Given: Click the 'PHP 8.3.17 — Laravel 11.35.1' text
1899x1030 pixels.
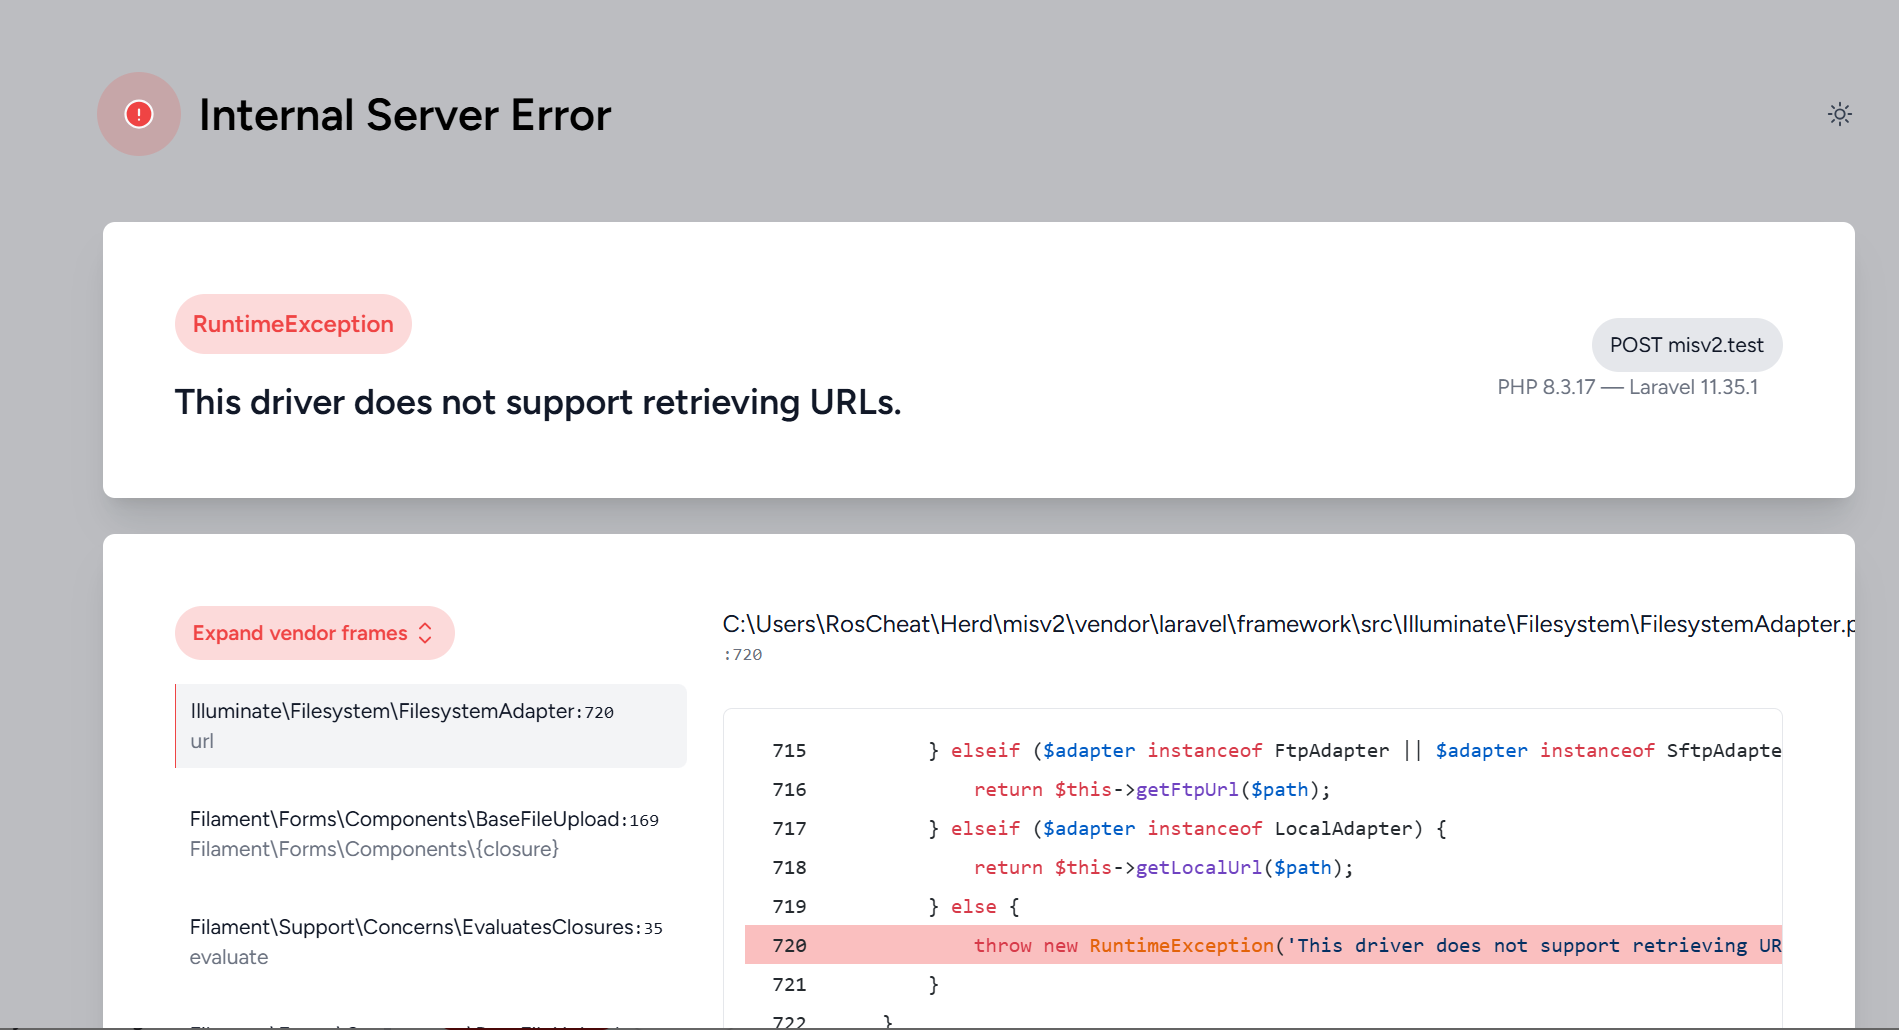Looking at the screenshot, I should (1627, 387).
